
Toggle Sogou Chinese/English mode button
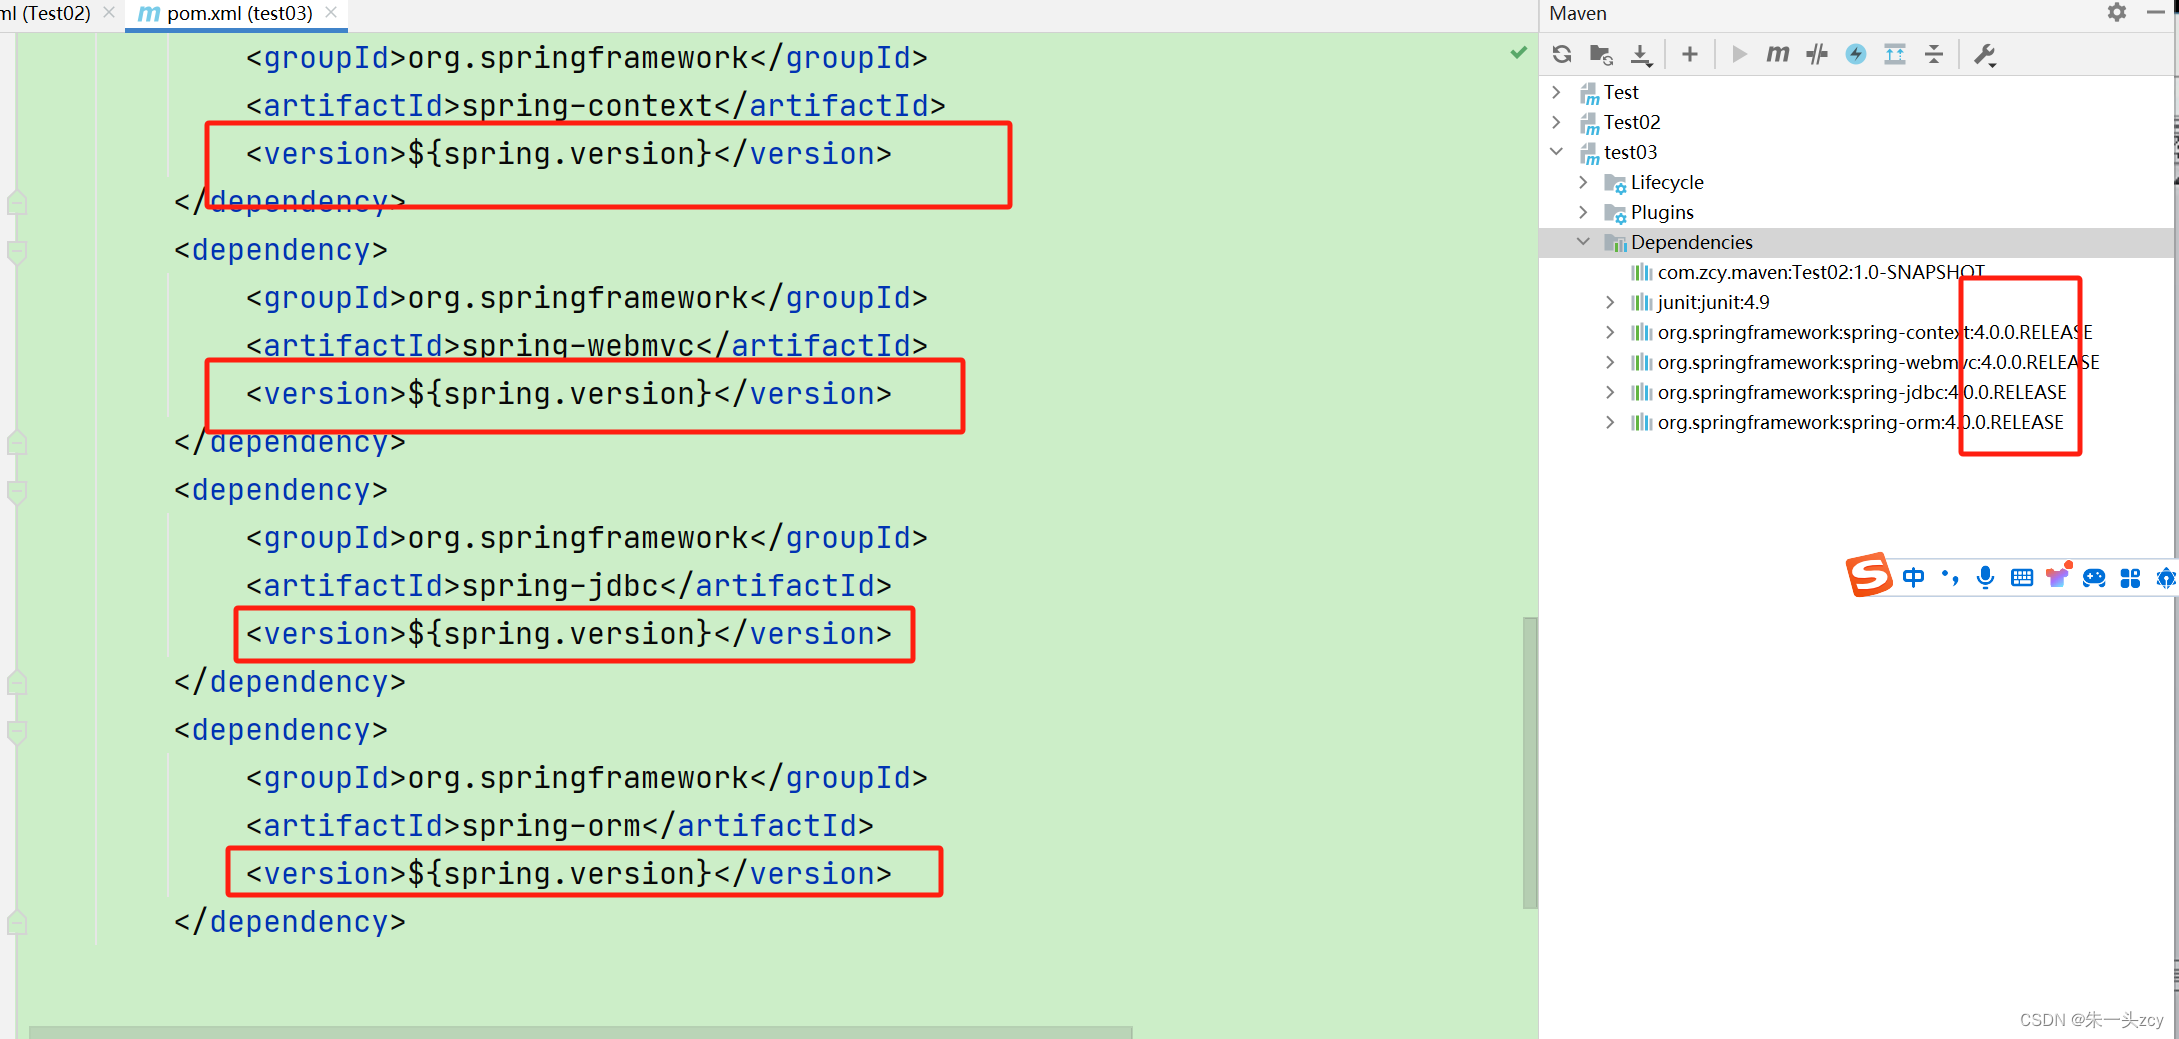coord(1913,577)
